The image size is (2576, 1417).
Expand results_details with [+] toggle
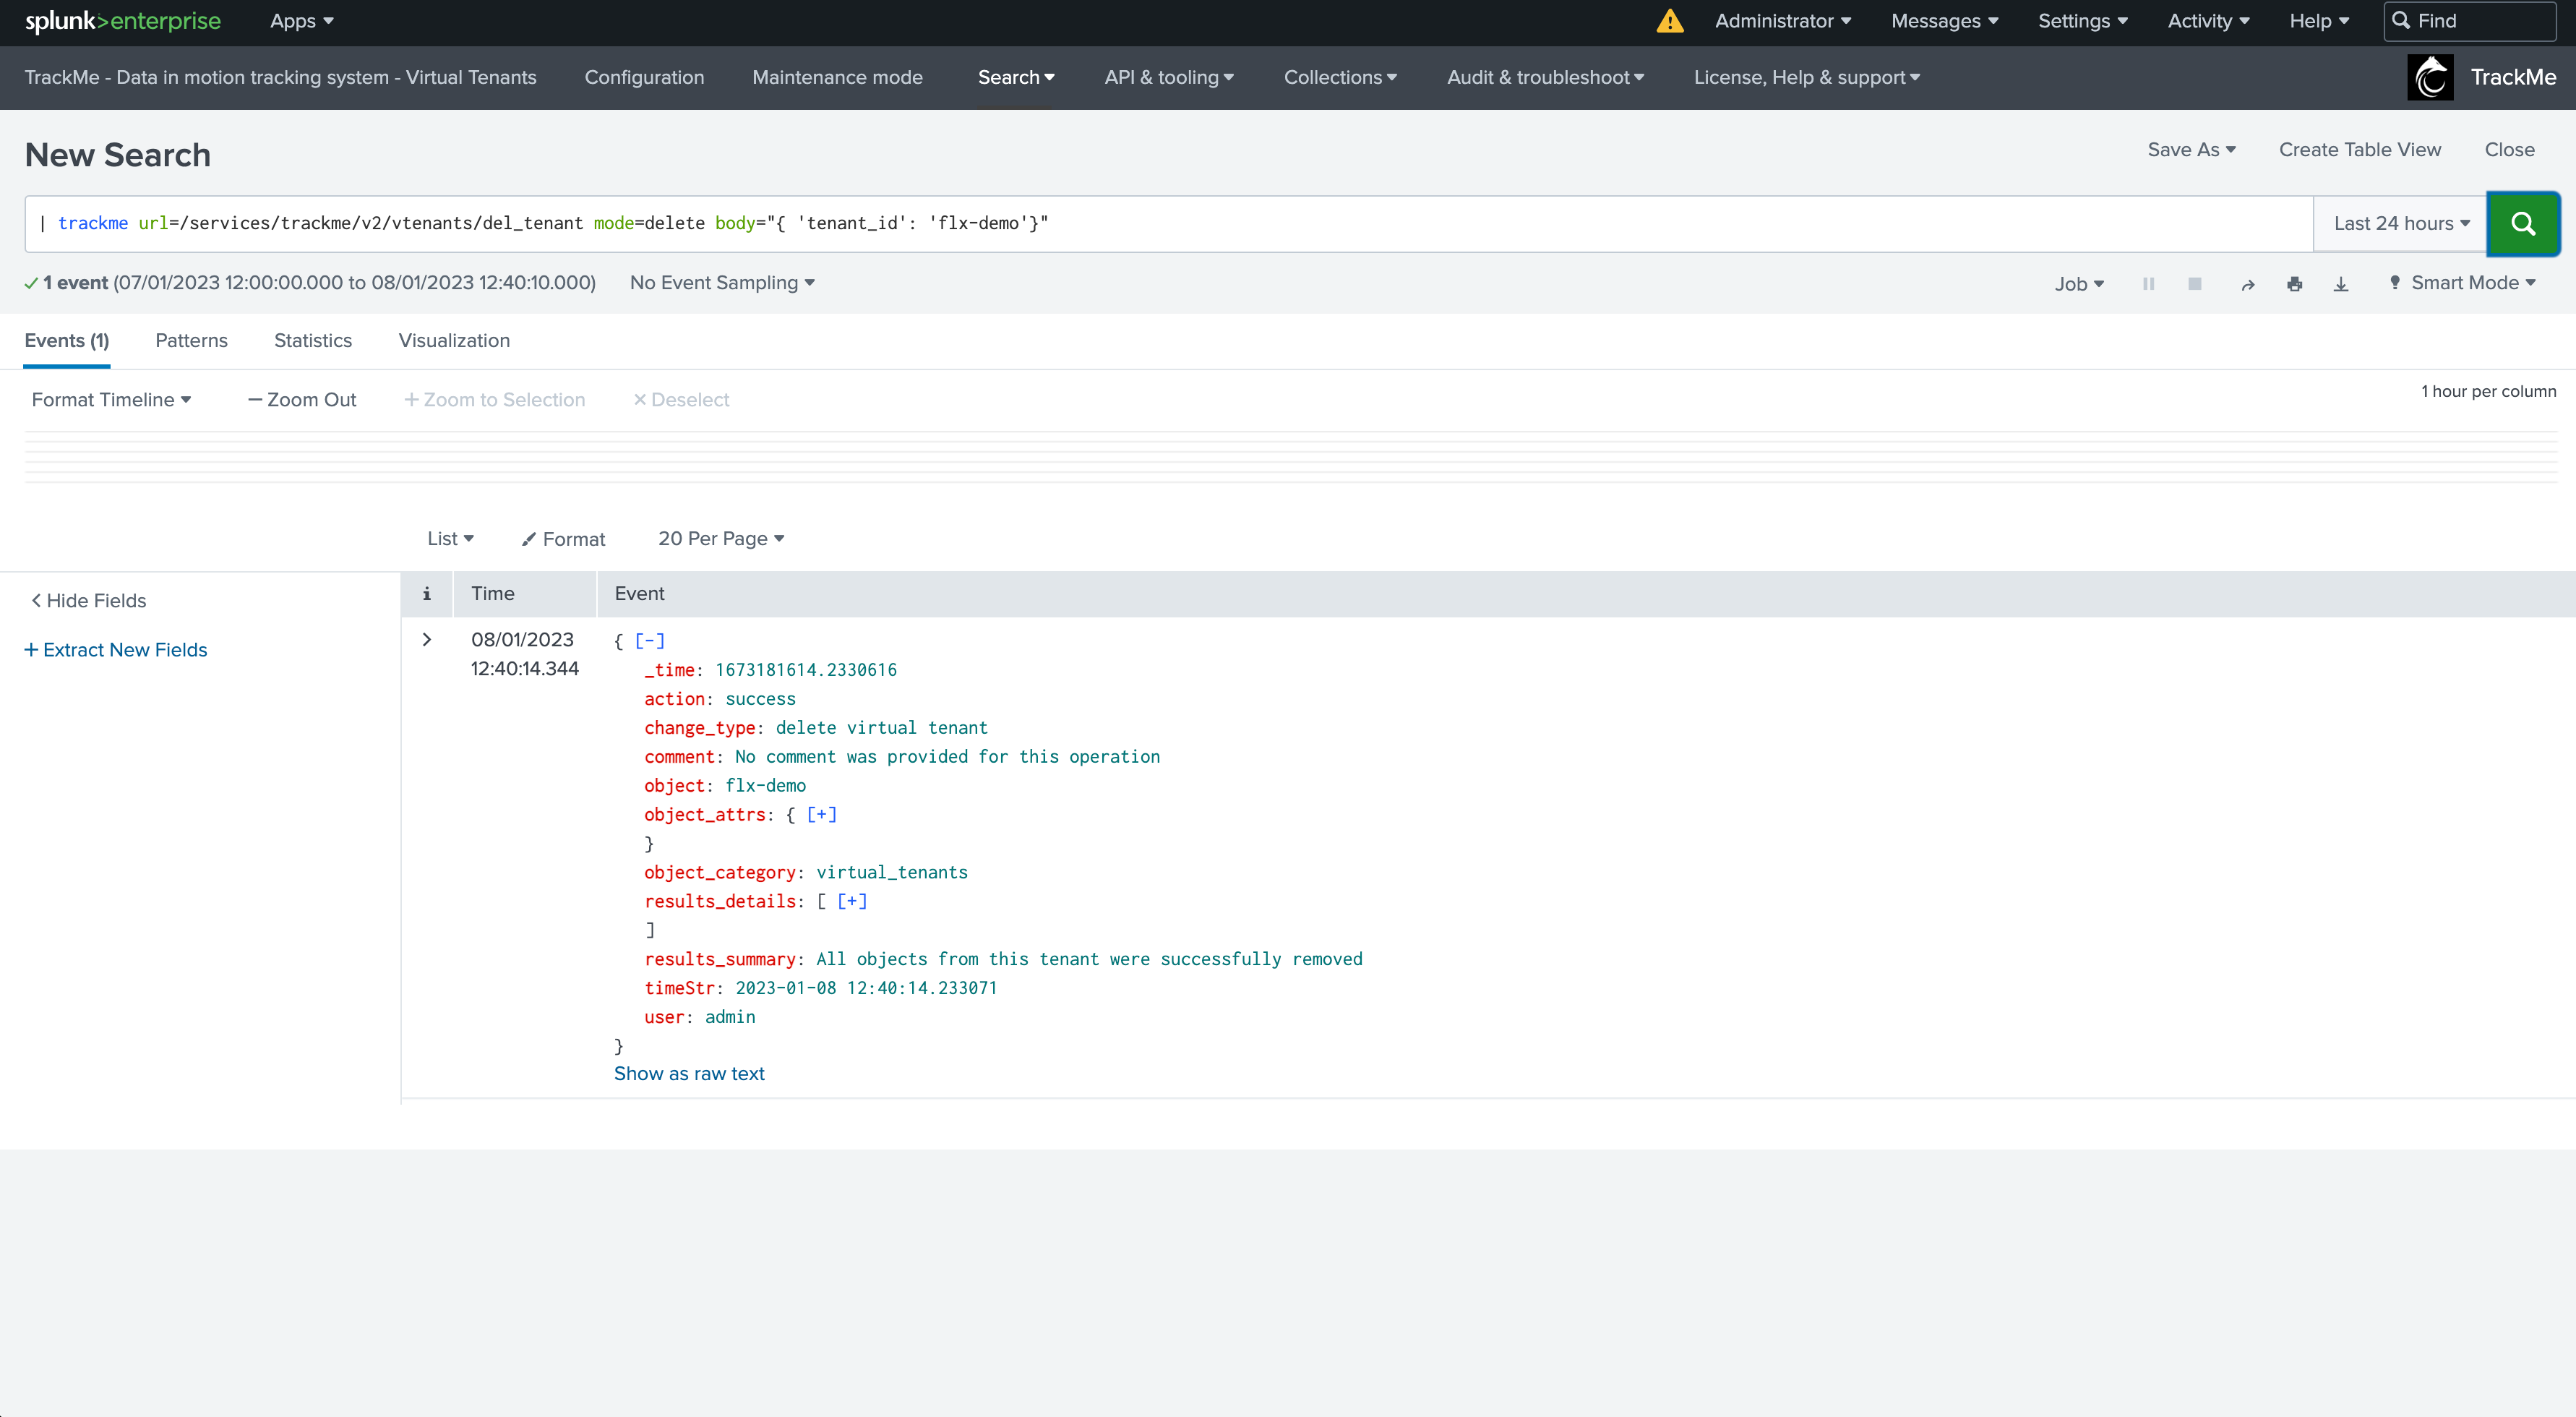tap(852, 901)
